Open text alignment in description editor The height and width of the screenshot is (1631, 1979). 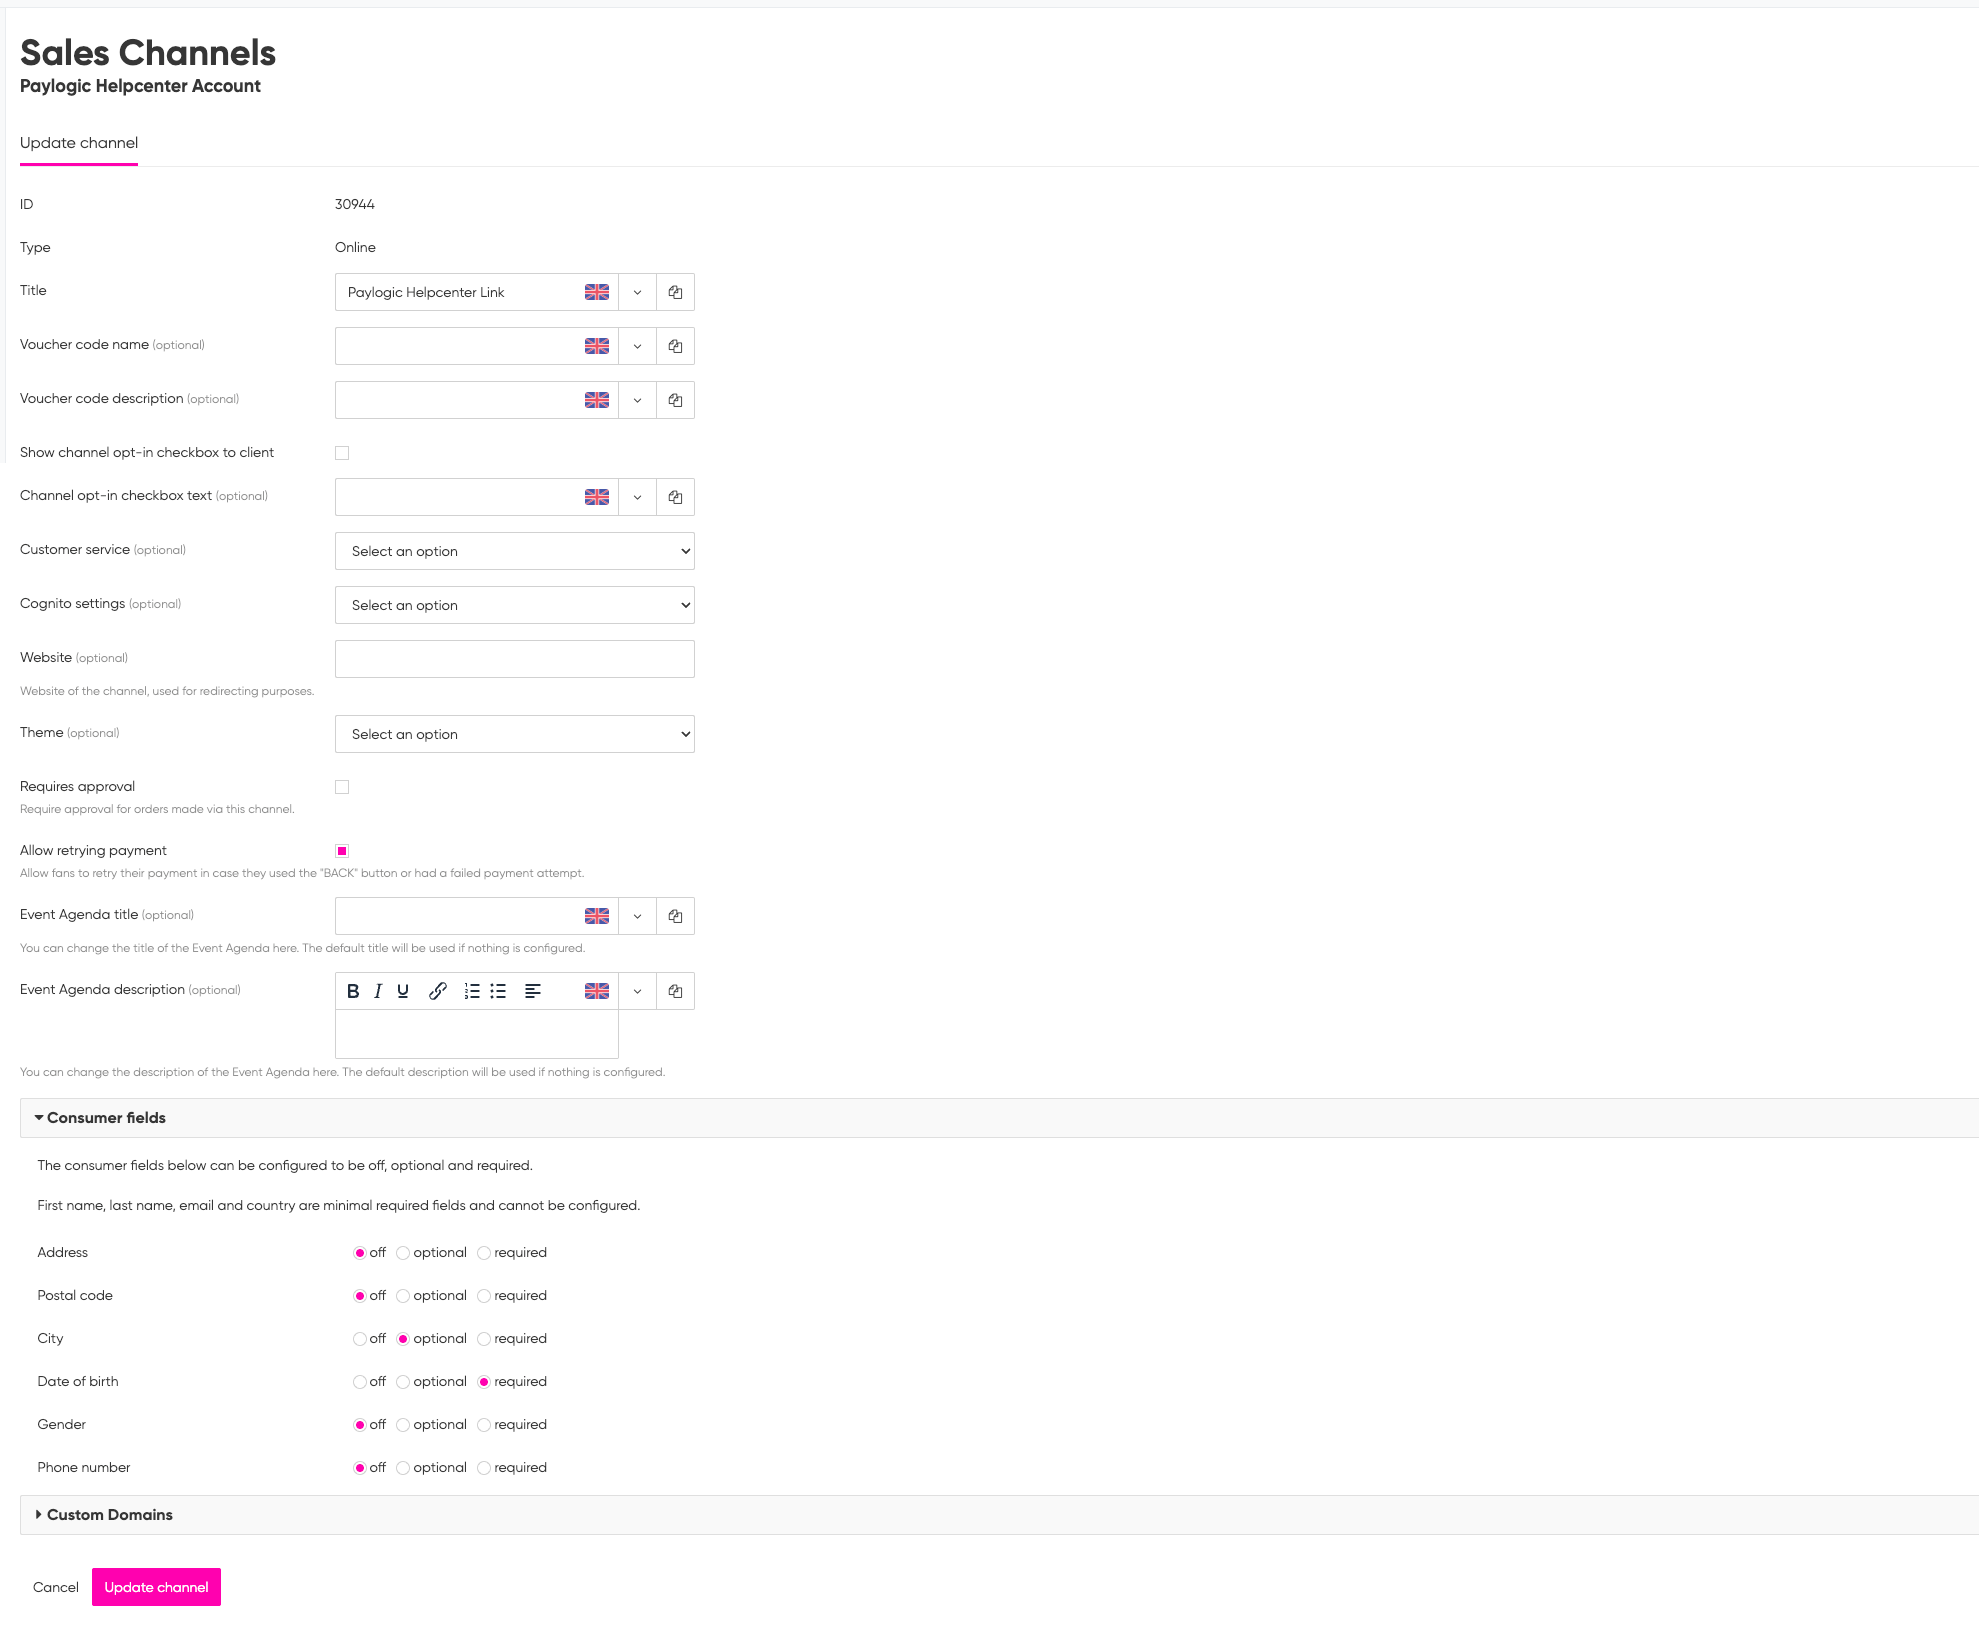pos(533,991)
